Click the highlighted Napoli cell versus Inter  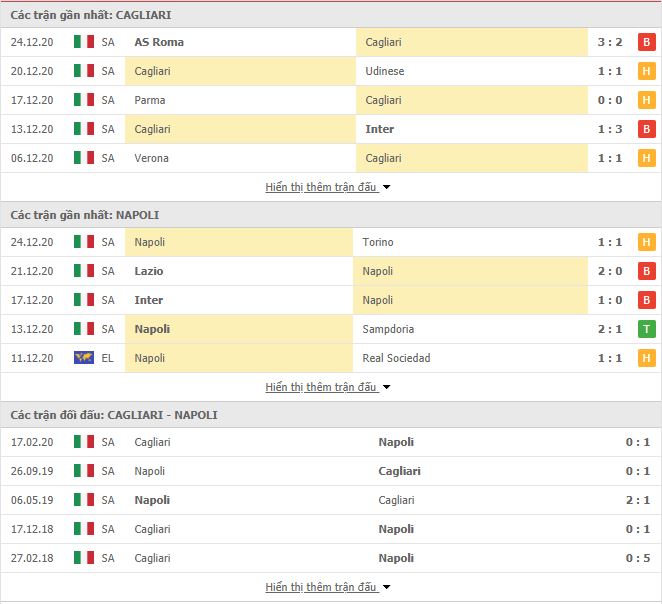pyautogui.click(x=470, y=300)
